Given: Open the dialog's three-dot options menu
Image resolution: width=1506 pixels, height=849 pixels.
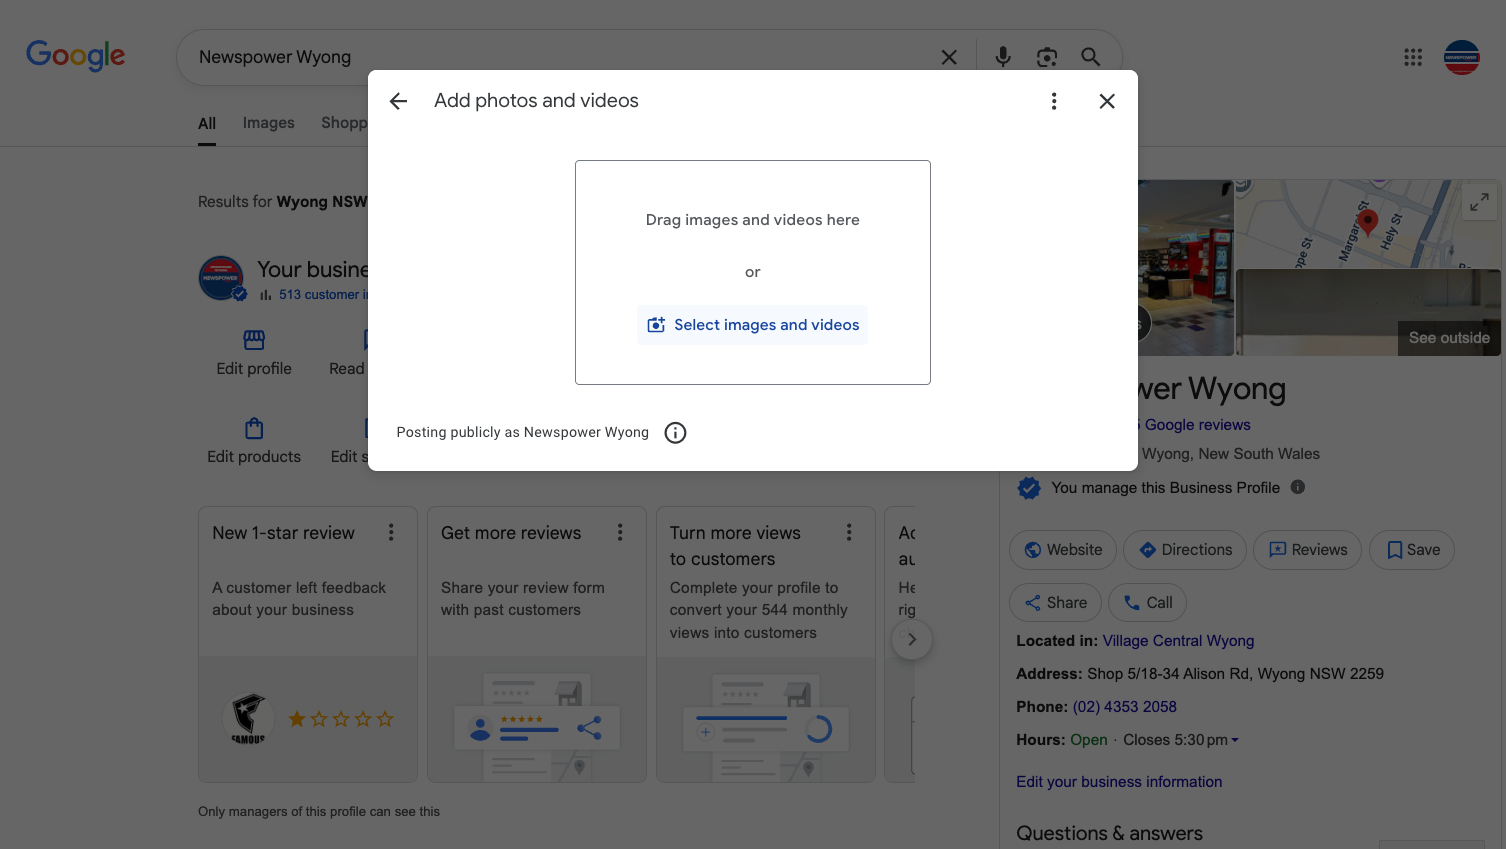Looking at the screenshot, I should pos(1054,101).
